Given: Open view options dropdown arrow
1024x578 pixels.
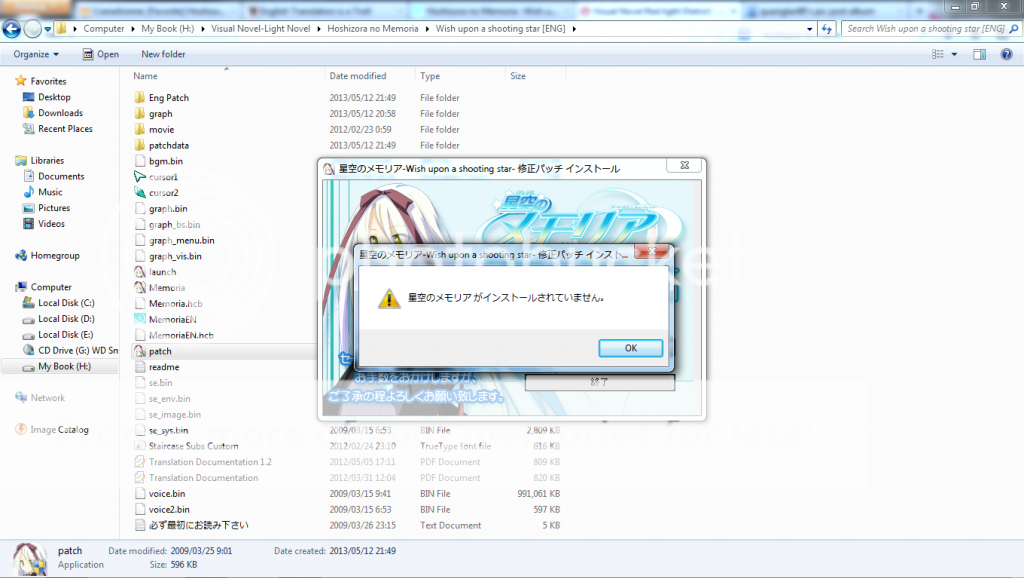Looking at the screenshot, I should tap(955, 54).
